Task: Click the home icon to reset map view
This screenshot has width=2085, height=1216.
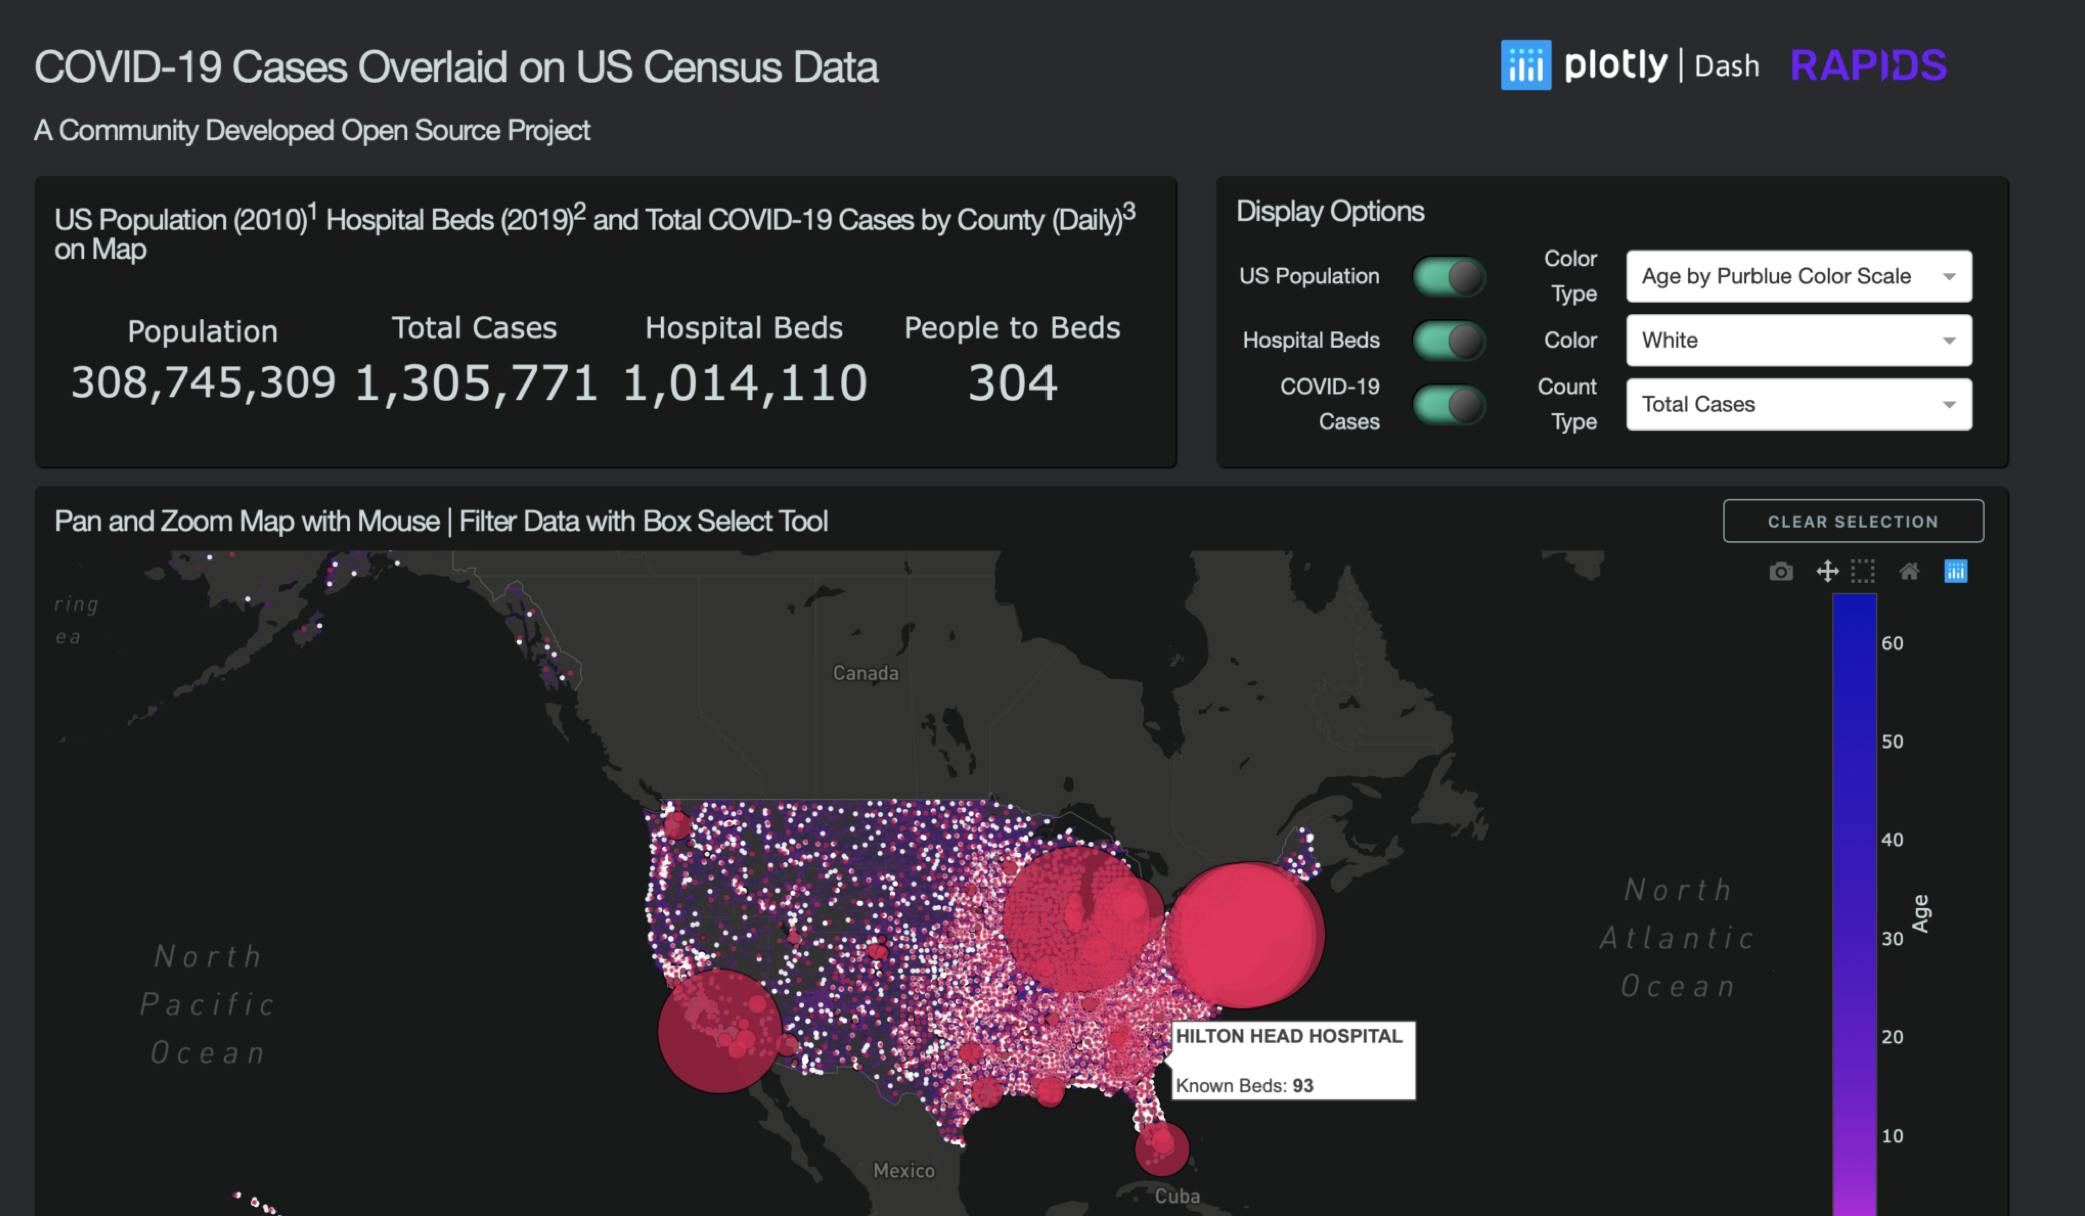Action: click(1908, 571)
